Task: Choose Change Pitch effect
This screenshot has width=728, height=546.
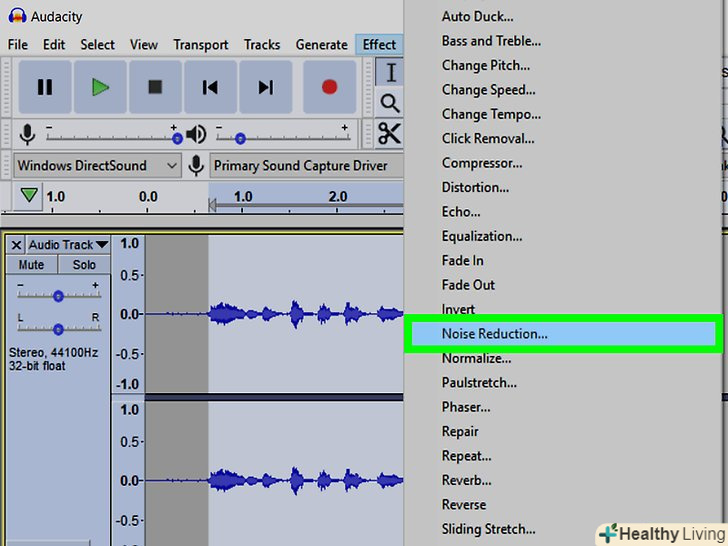Action: (x=486, y=65)
